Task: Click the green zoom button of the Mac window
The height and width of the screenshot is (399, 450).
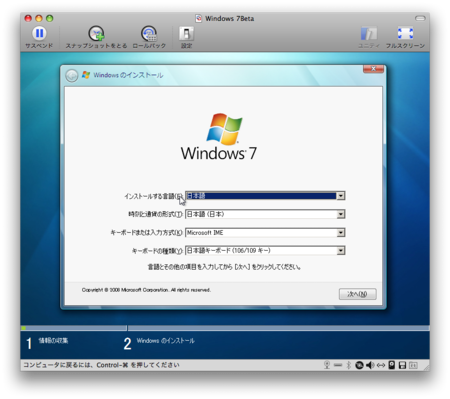Action: (x=50, y=18)
